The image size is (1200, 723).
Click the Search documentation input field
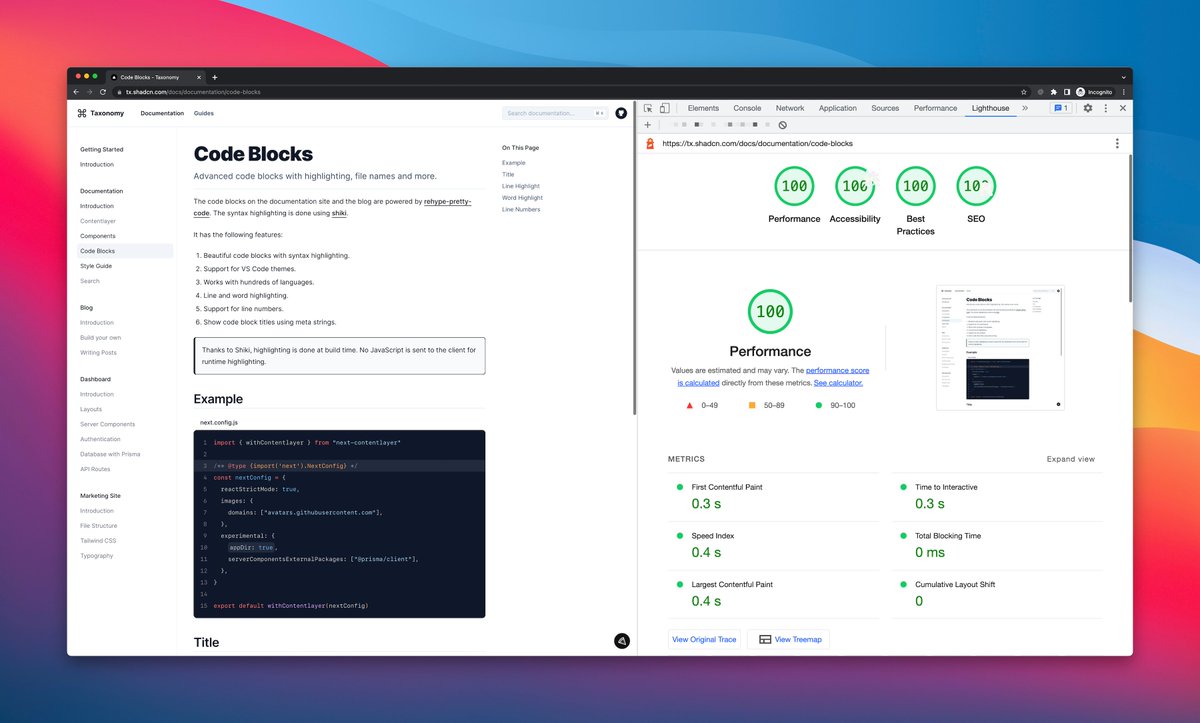tap(555, 113)
